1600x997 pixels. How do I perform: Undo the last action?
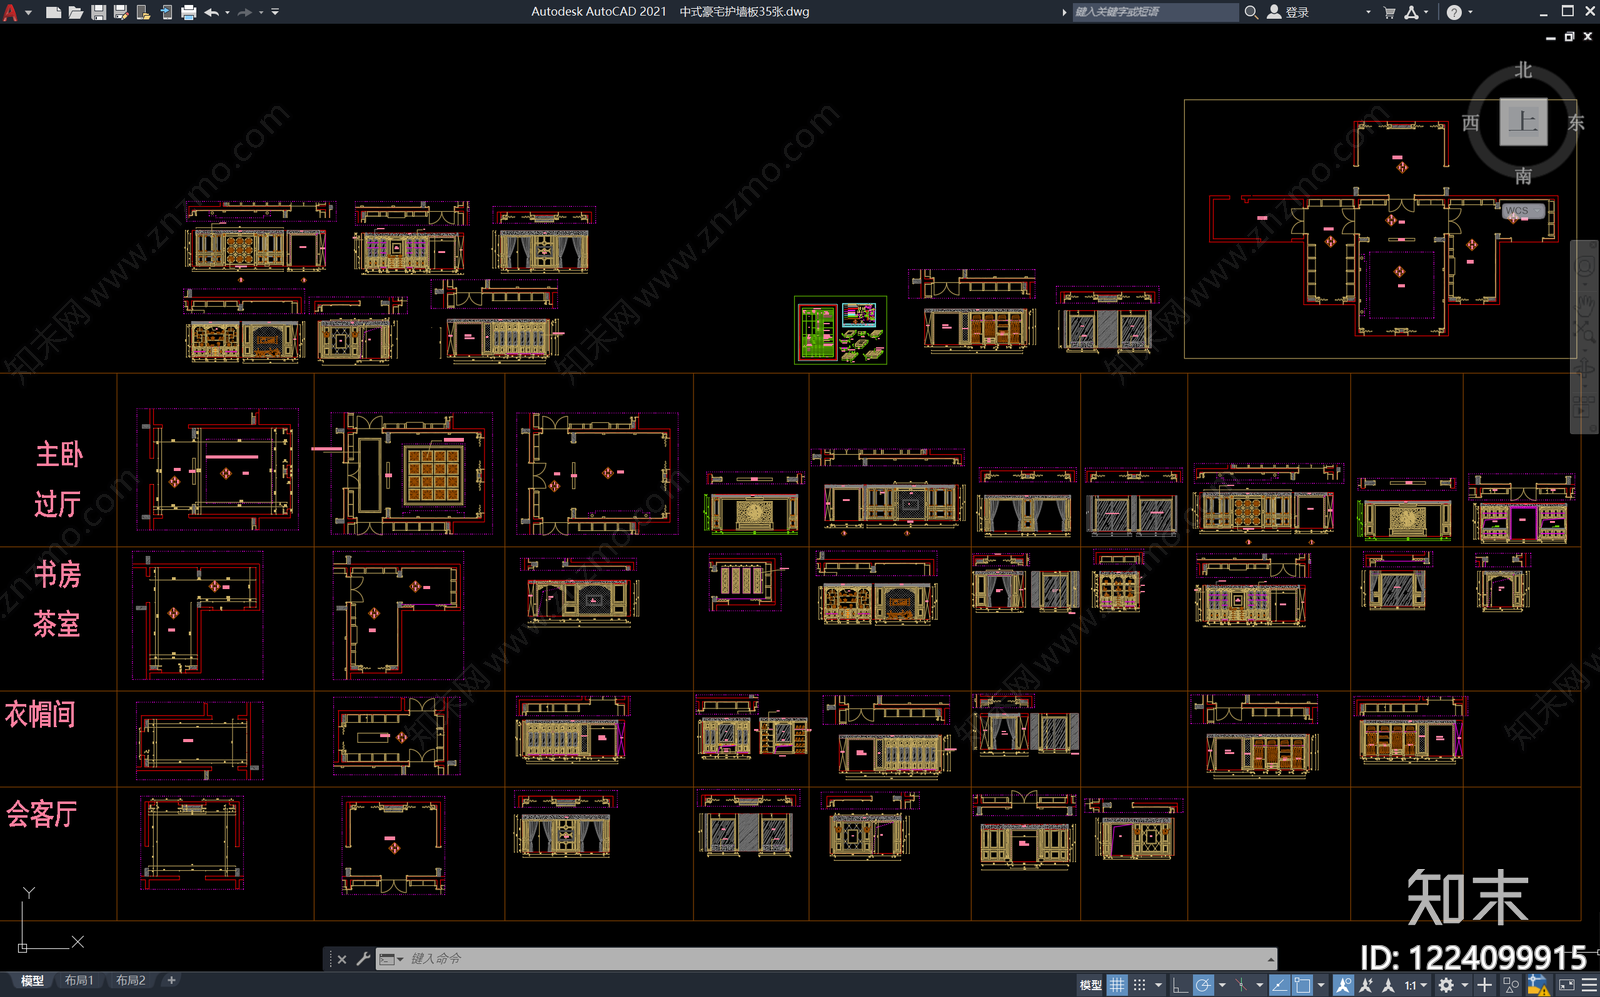(x=211, y=12)
